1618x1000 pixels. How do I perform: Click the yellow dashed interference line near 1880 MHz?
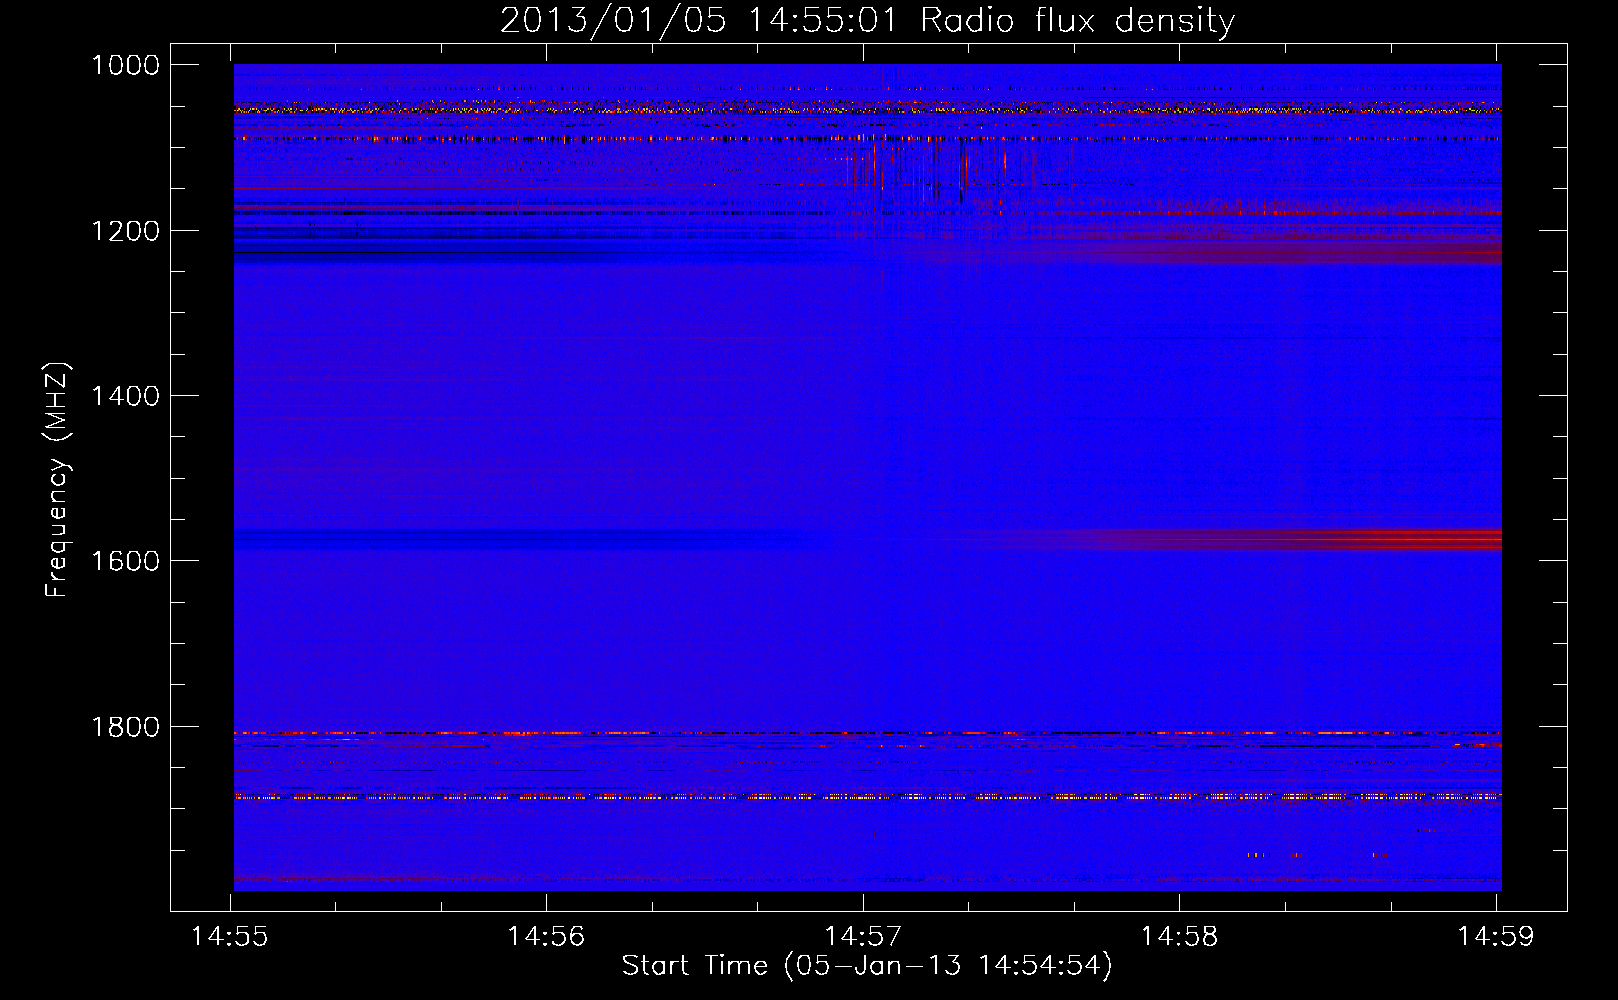coord(867,797)
